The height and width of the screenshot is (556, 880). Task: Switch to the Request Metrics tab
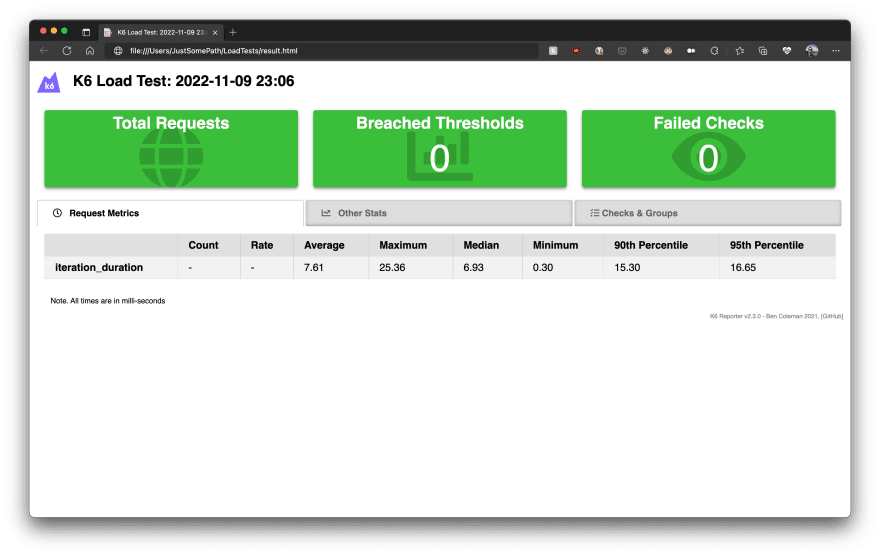coord(170,213)
